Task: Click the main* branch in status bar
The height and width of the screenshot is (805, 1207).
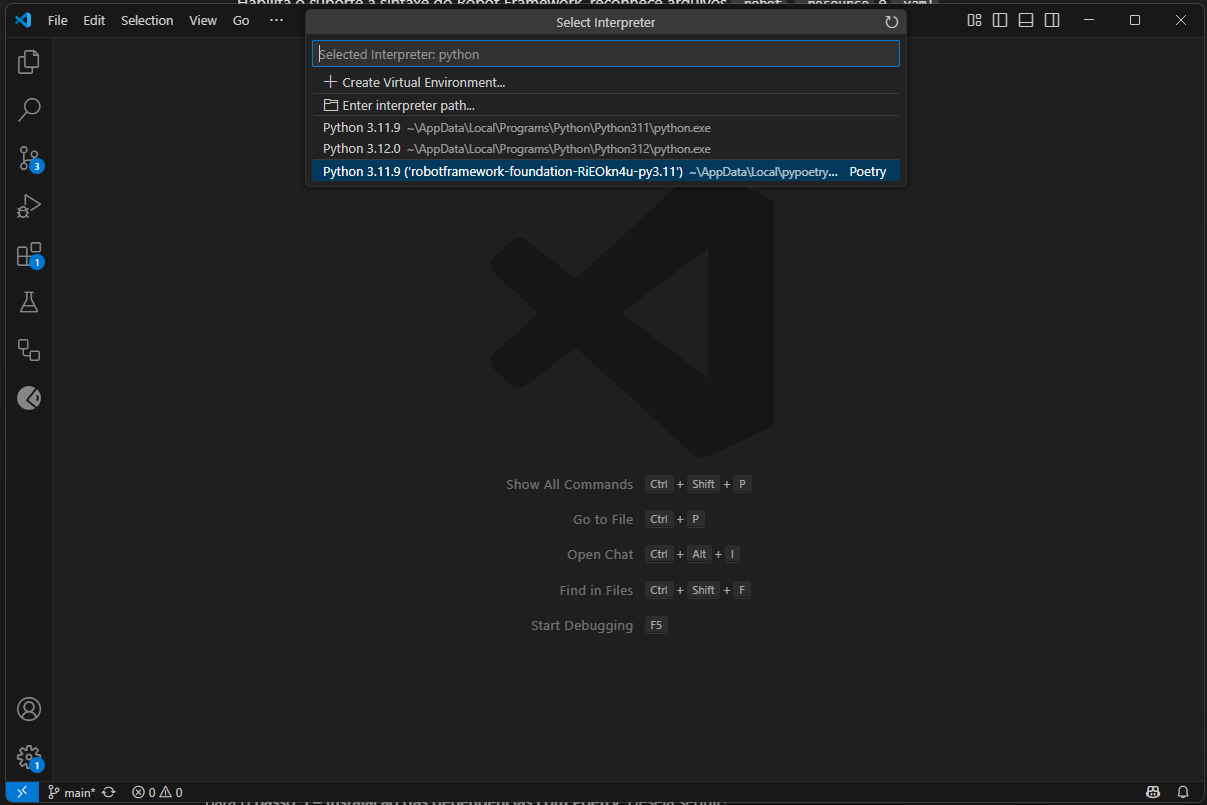Action: 72,792
